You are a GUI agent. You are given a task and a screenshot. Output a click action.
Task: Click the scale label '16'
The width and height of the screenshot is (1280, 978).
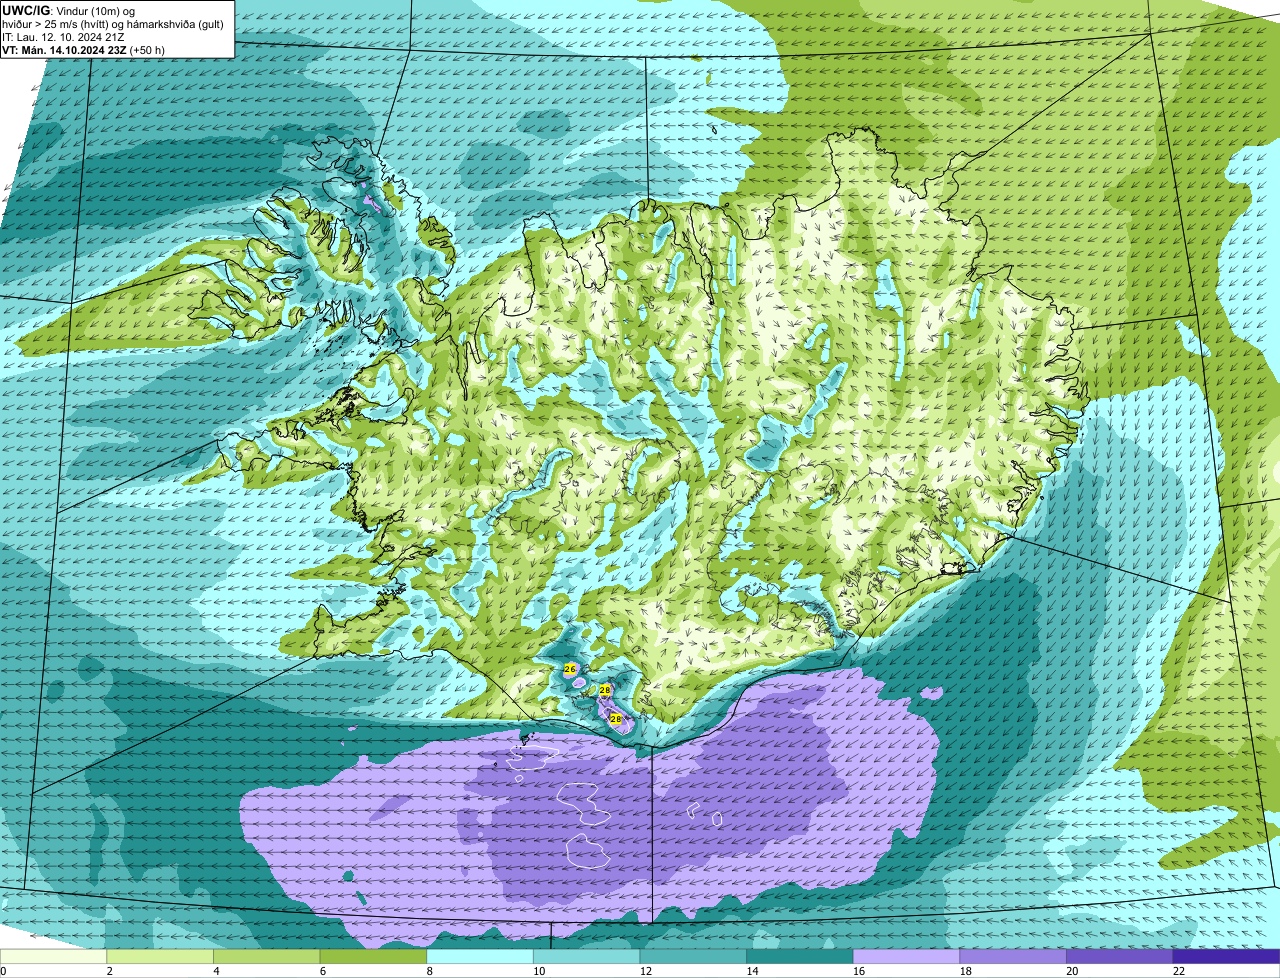(x=859, y=971)
